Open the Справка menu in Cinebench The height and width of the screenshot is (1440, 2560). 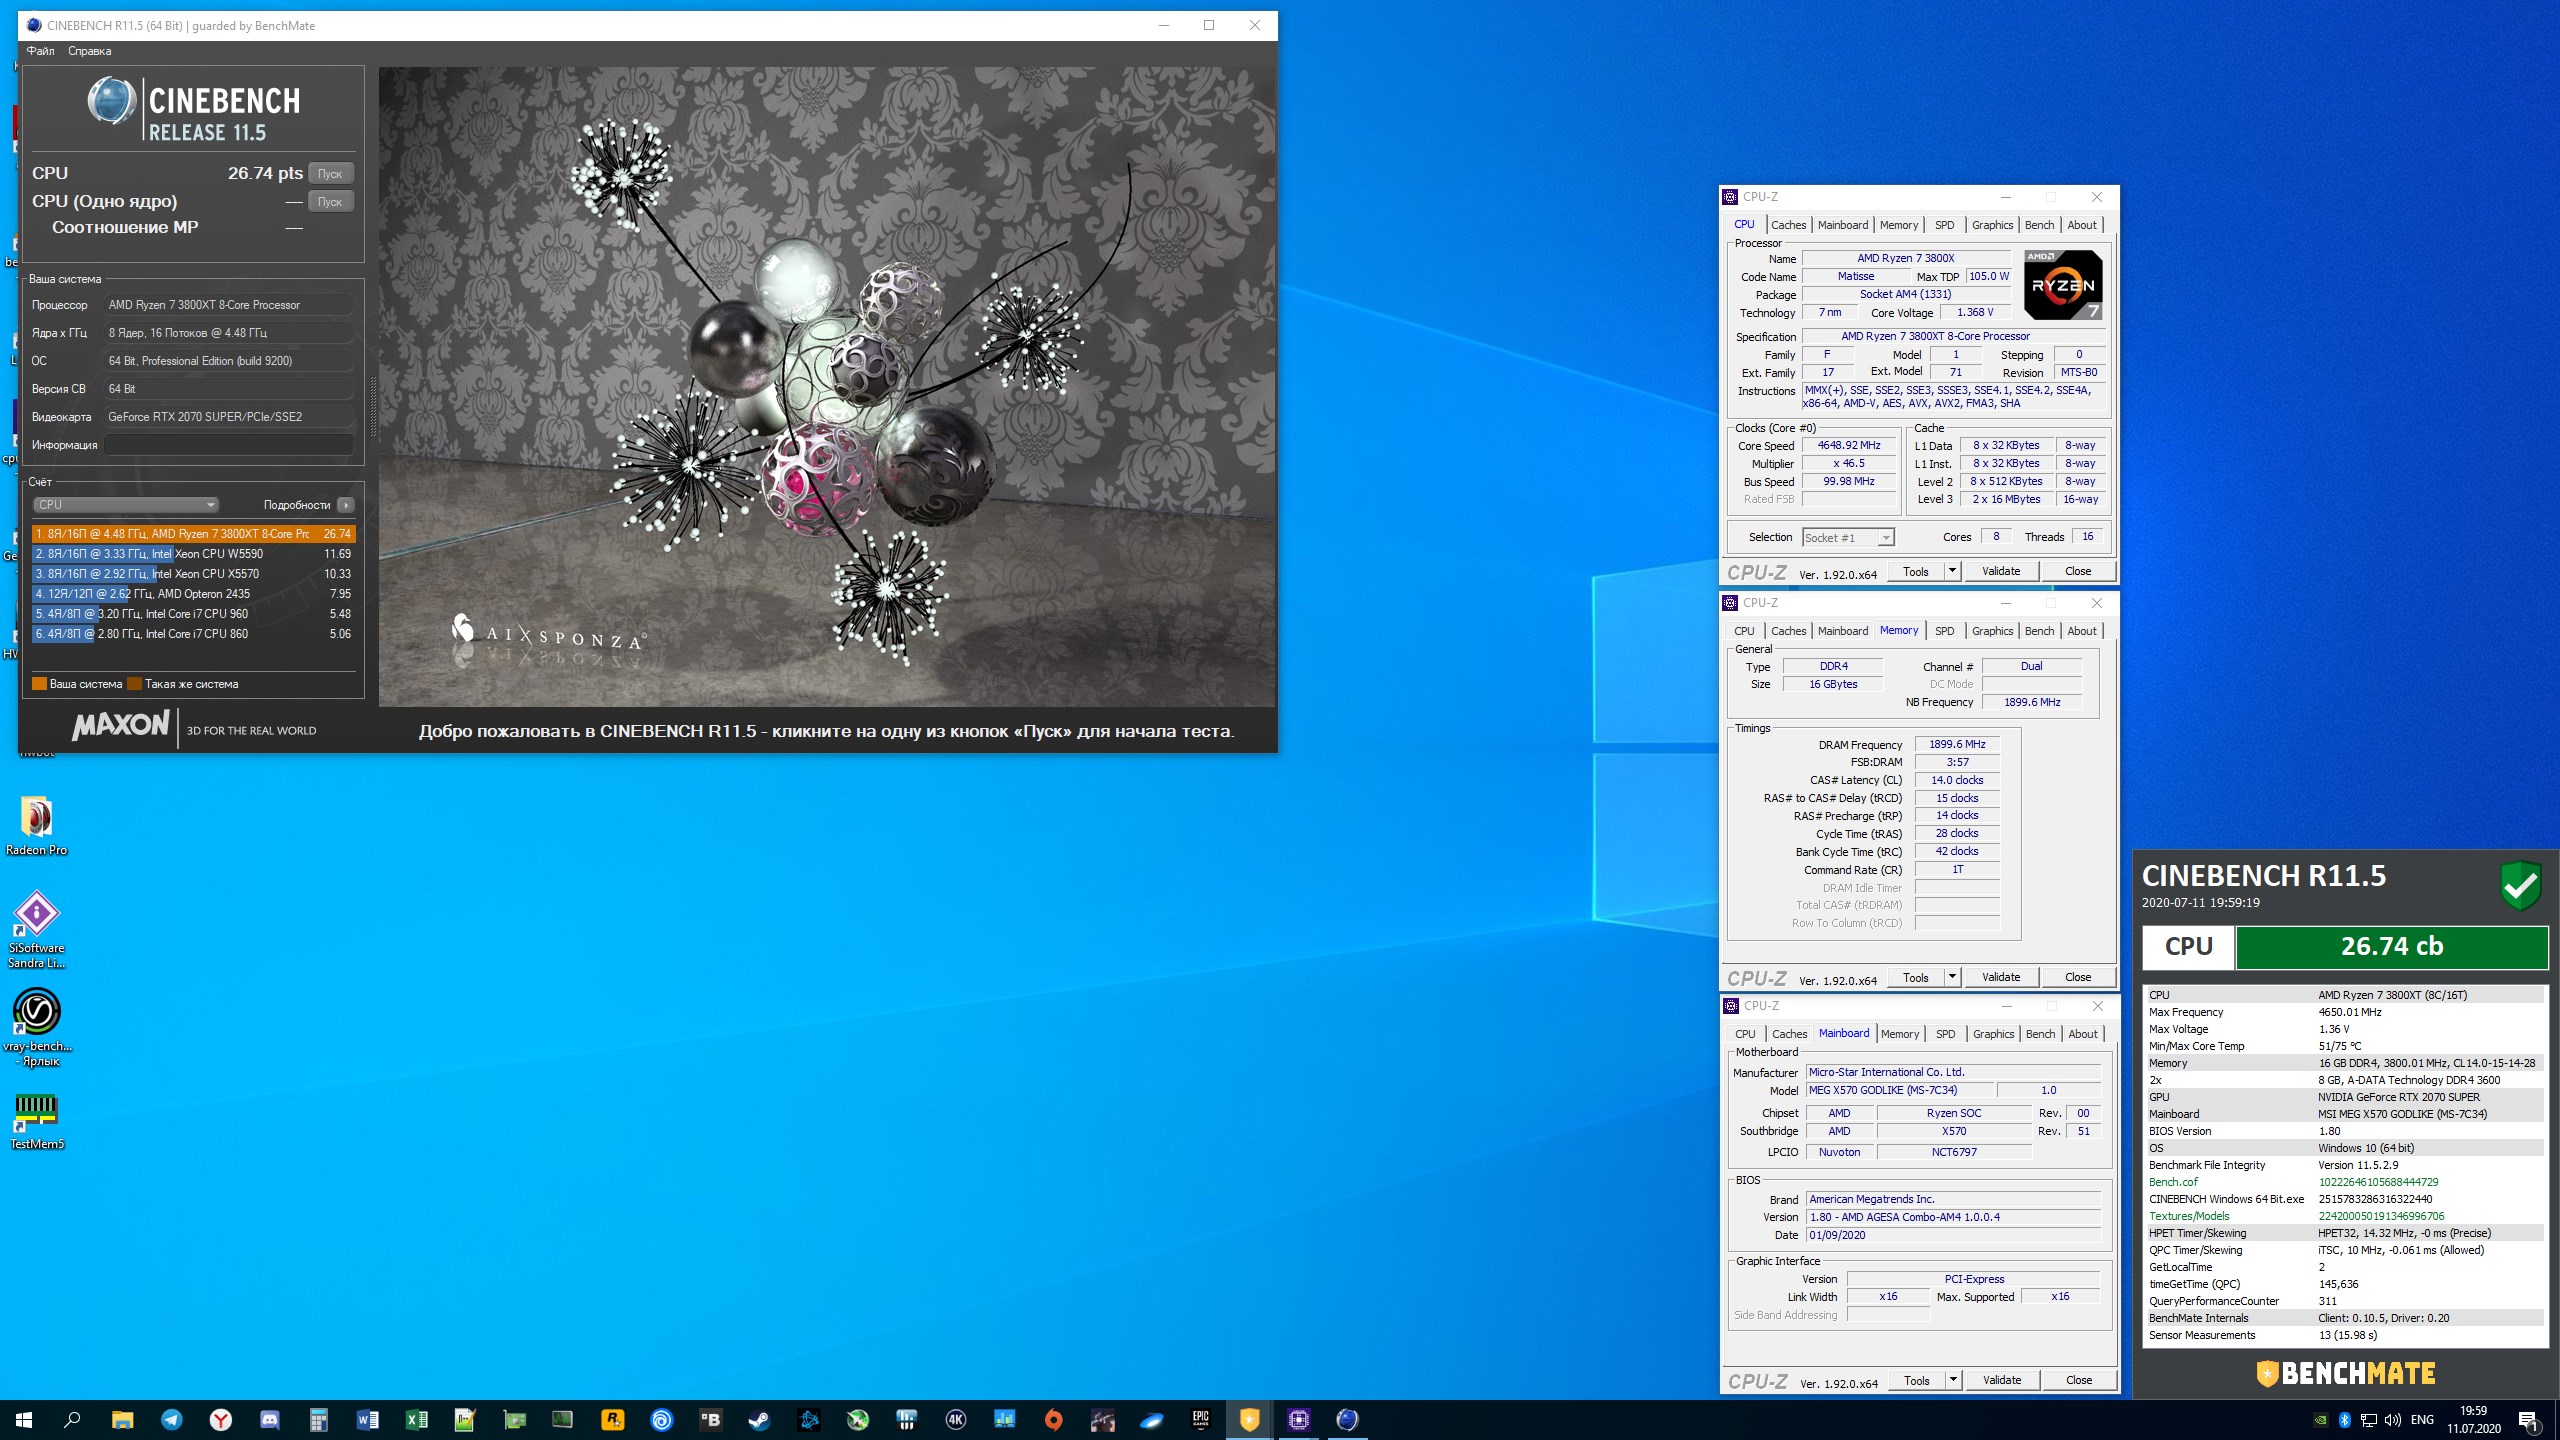click(x=90, y=51)
